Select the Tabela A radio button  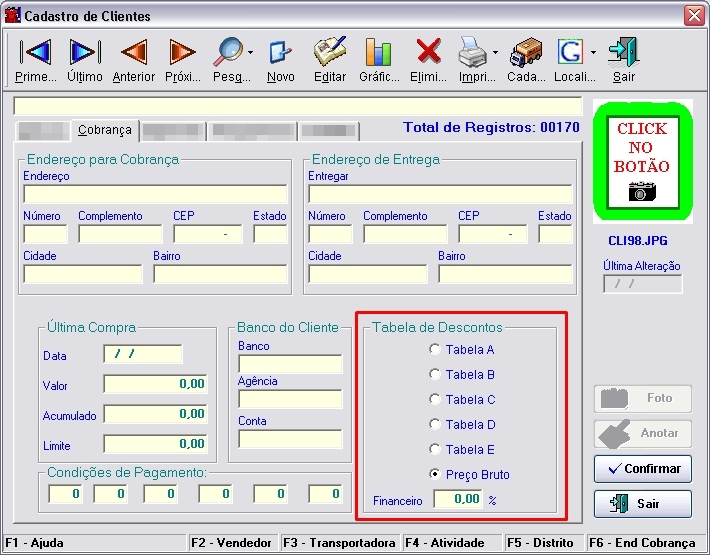pyautogui.click(x=434, y=350)
